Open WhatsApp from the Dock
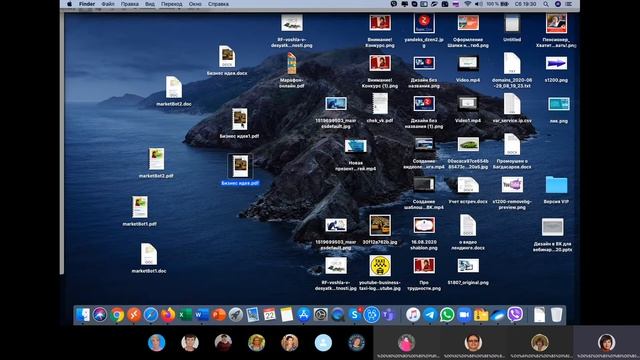640x360 pixels. pyautogui.click(x=447, y=315)
